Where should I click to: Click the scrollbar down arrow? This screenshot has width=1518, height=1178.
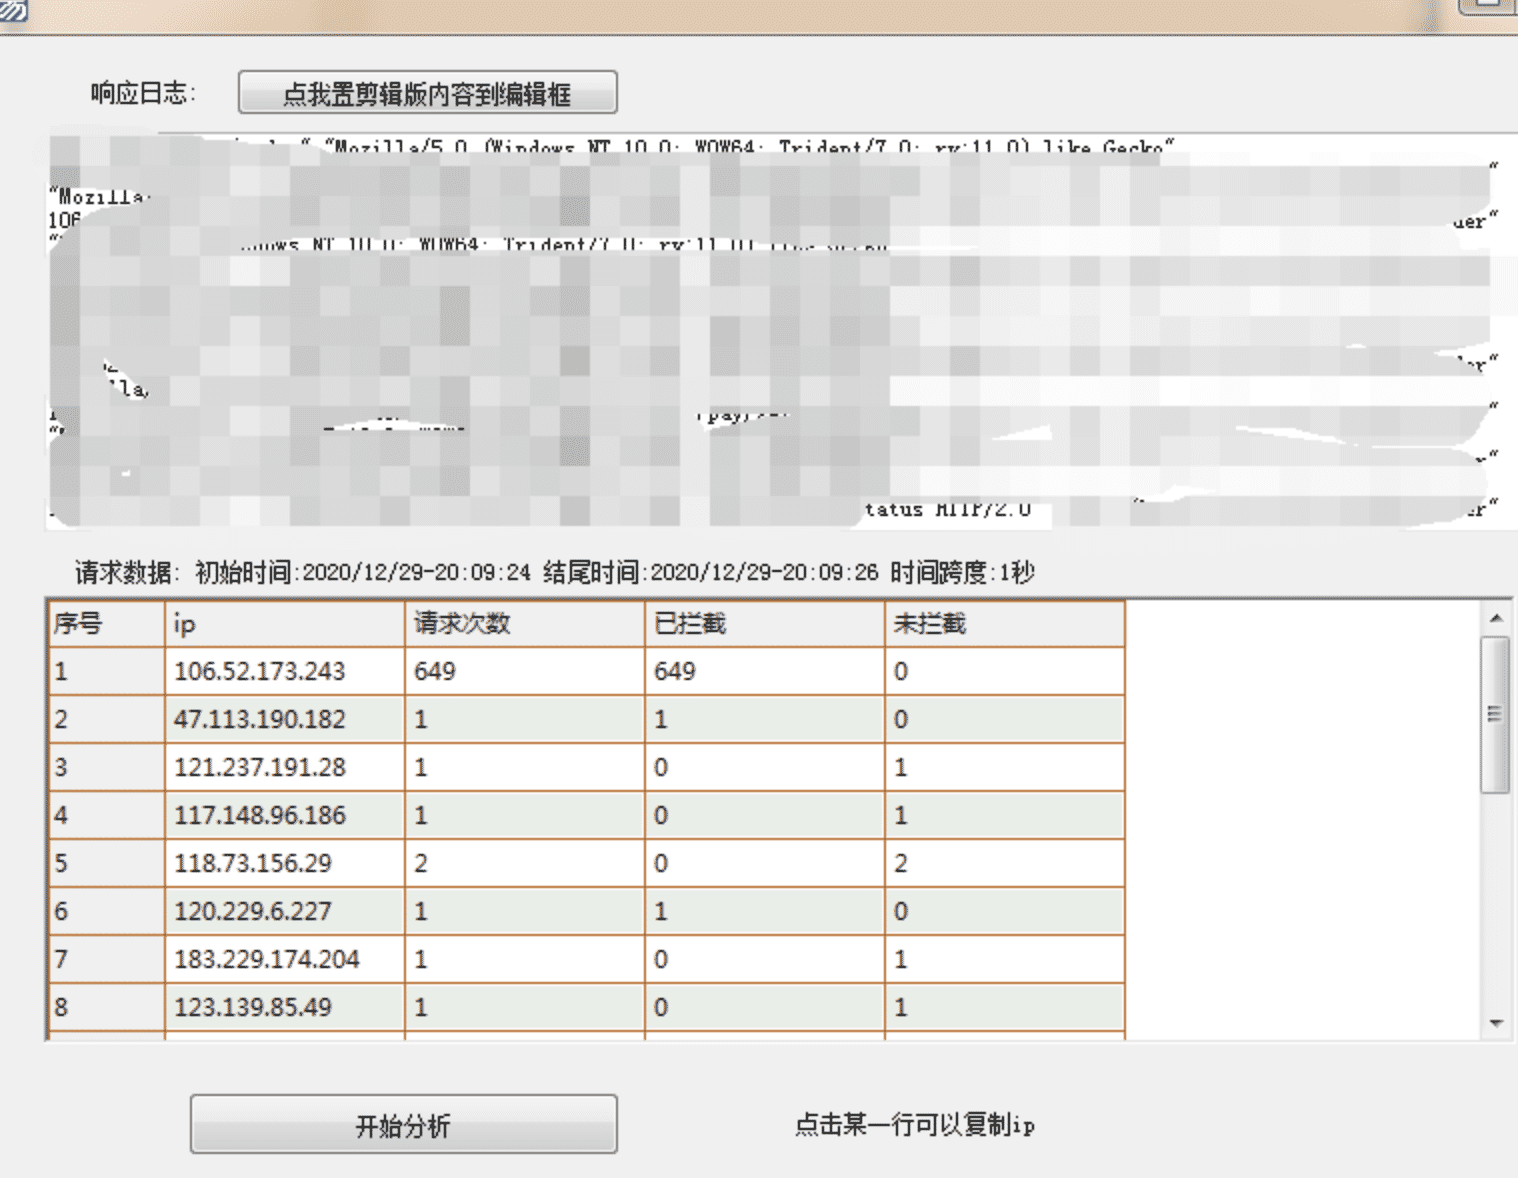(x=1496, y=1023)
